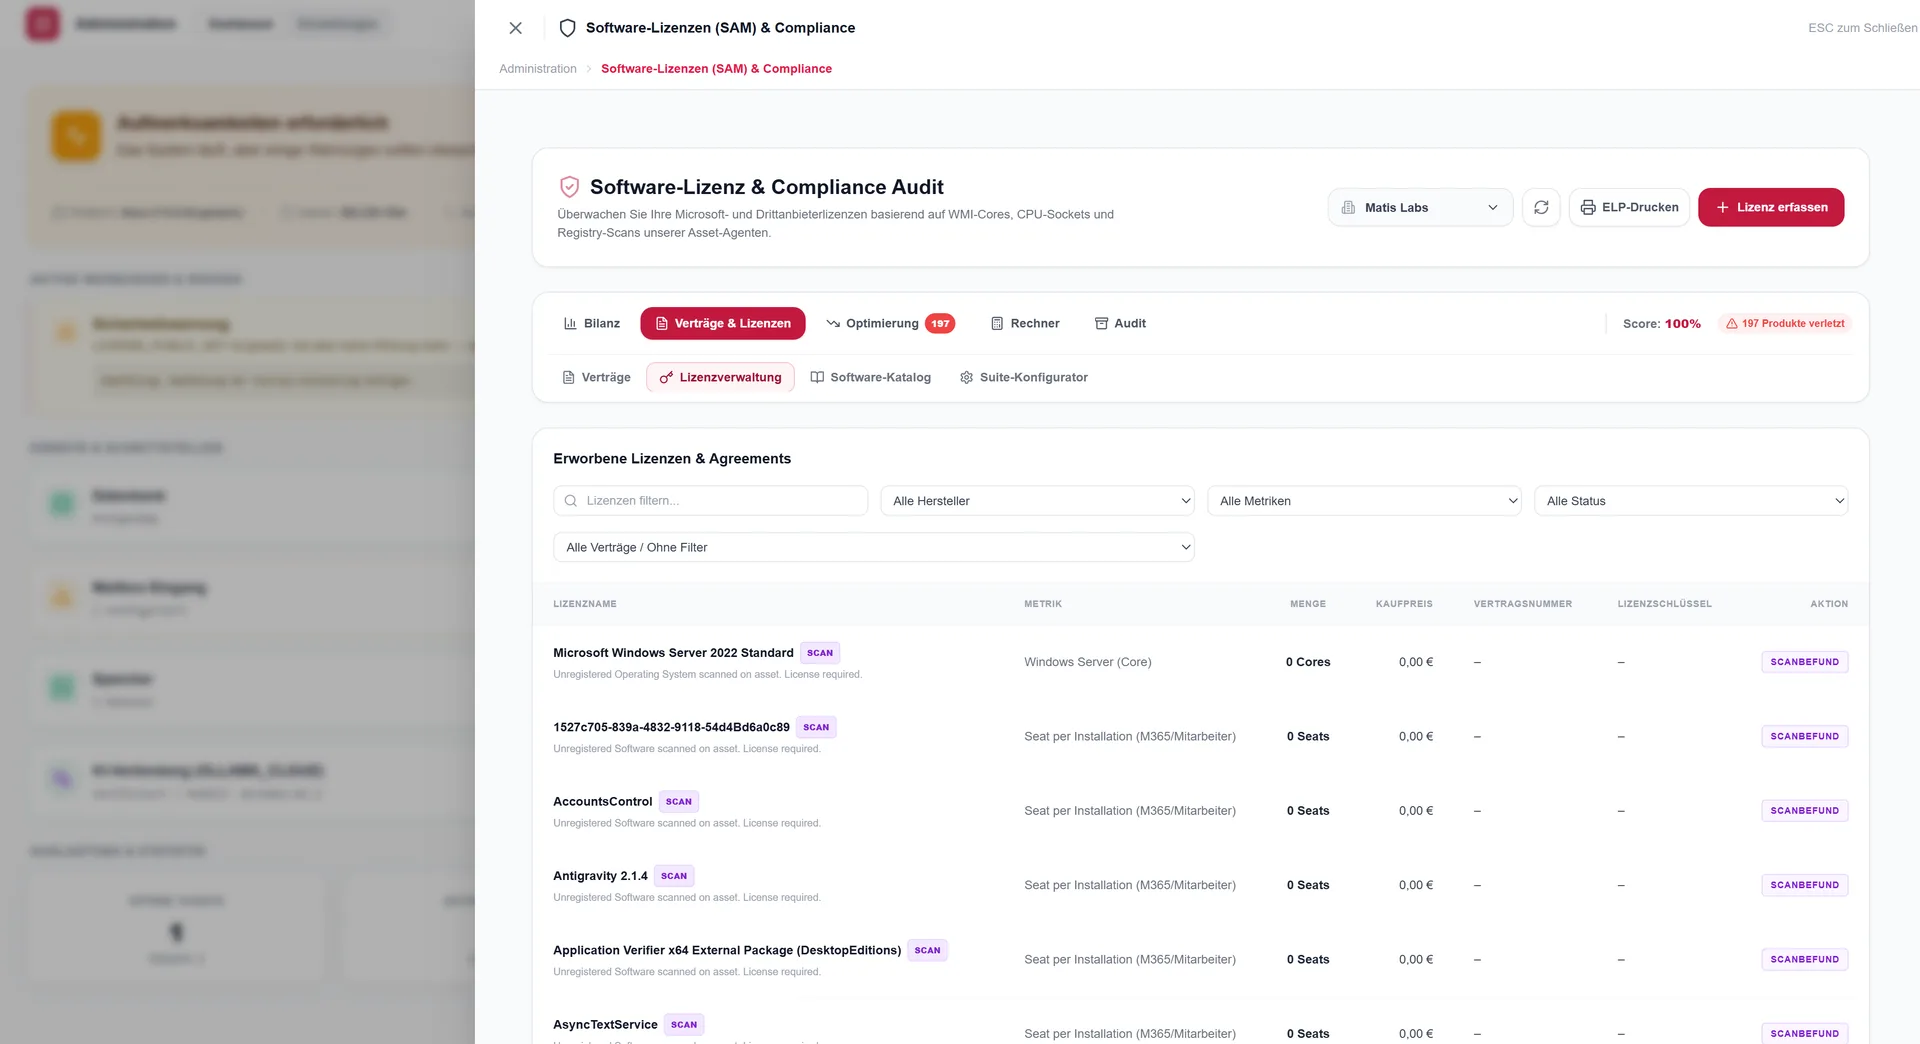Click the magnifier icon in filter field
The height and width of the screenshot is (1044, 1920).
(570, 501)
